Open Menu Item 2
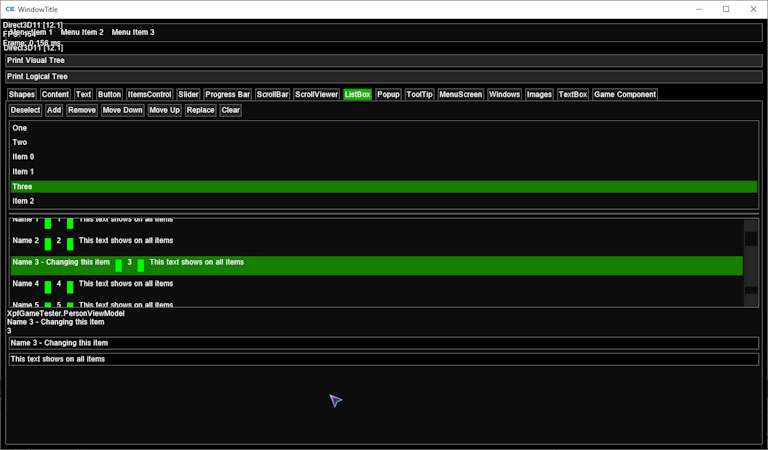Viewport: 768px width, 450px height. pos(82,32)
